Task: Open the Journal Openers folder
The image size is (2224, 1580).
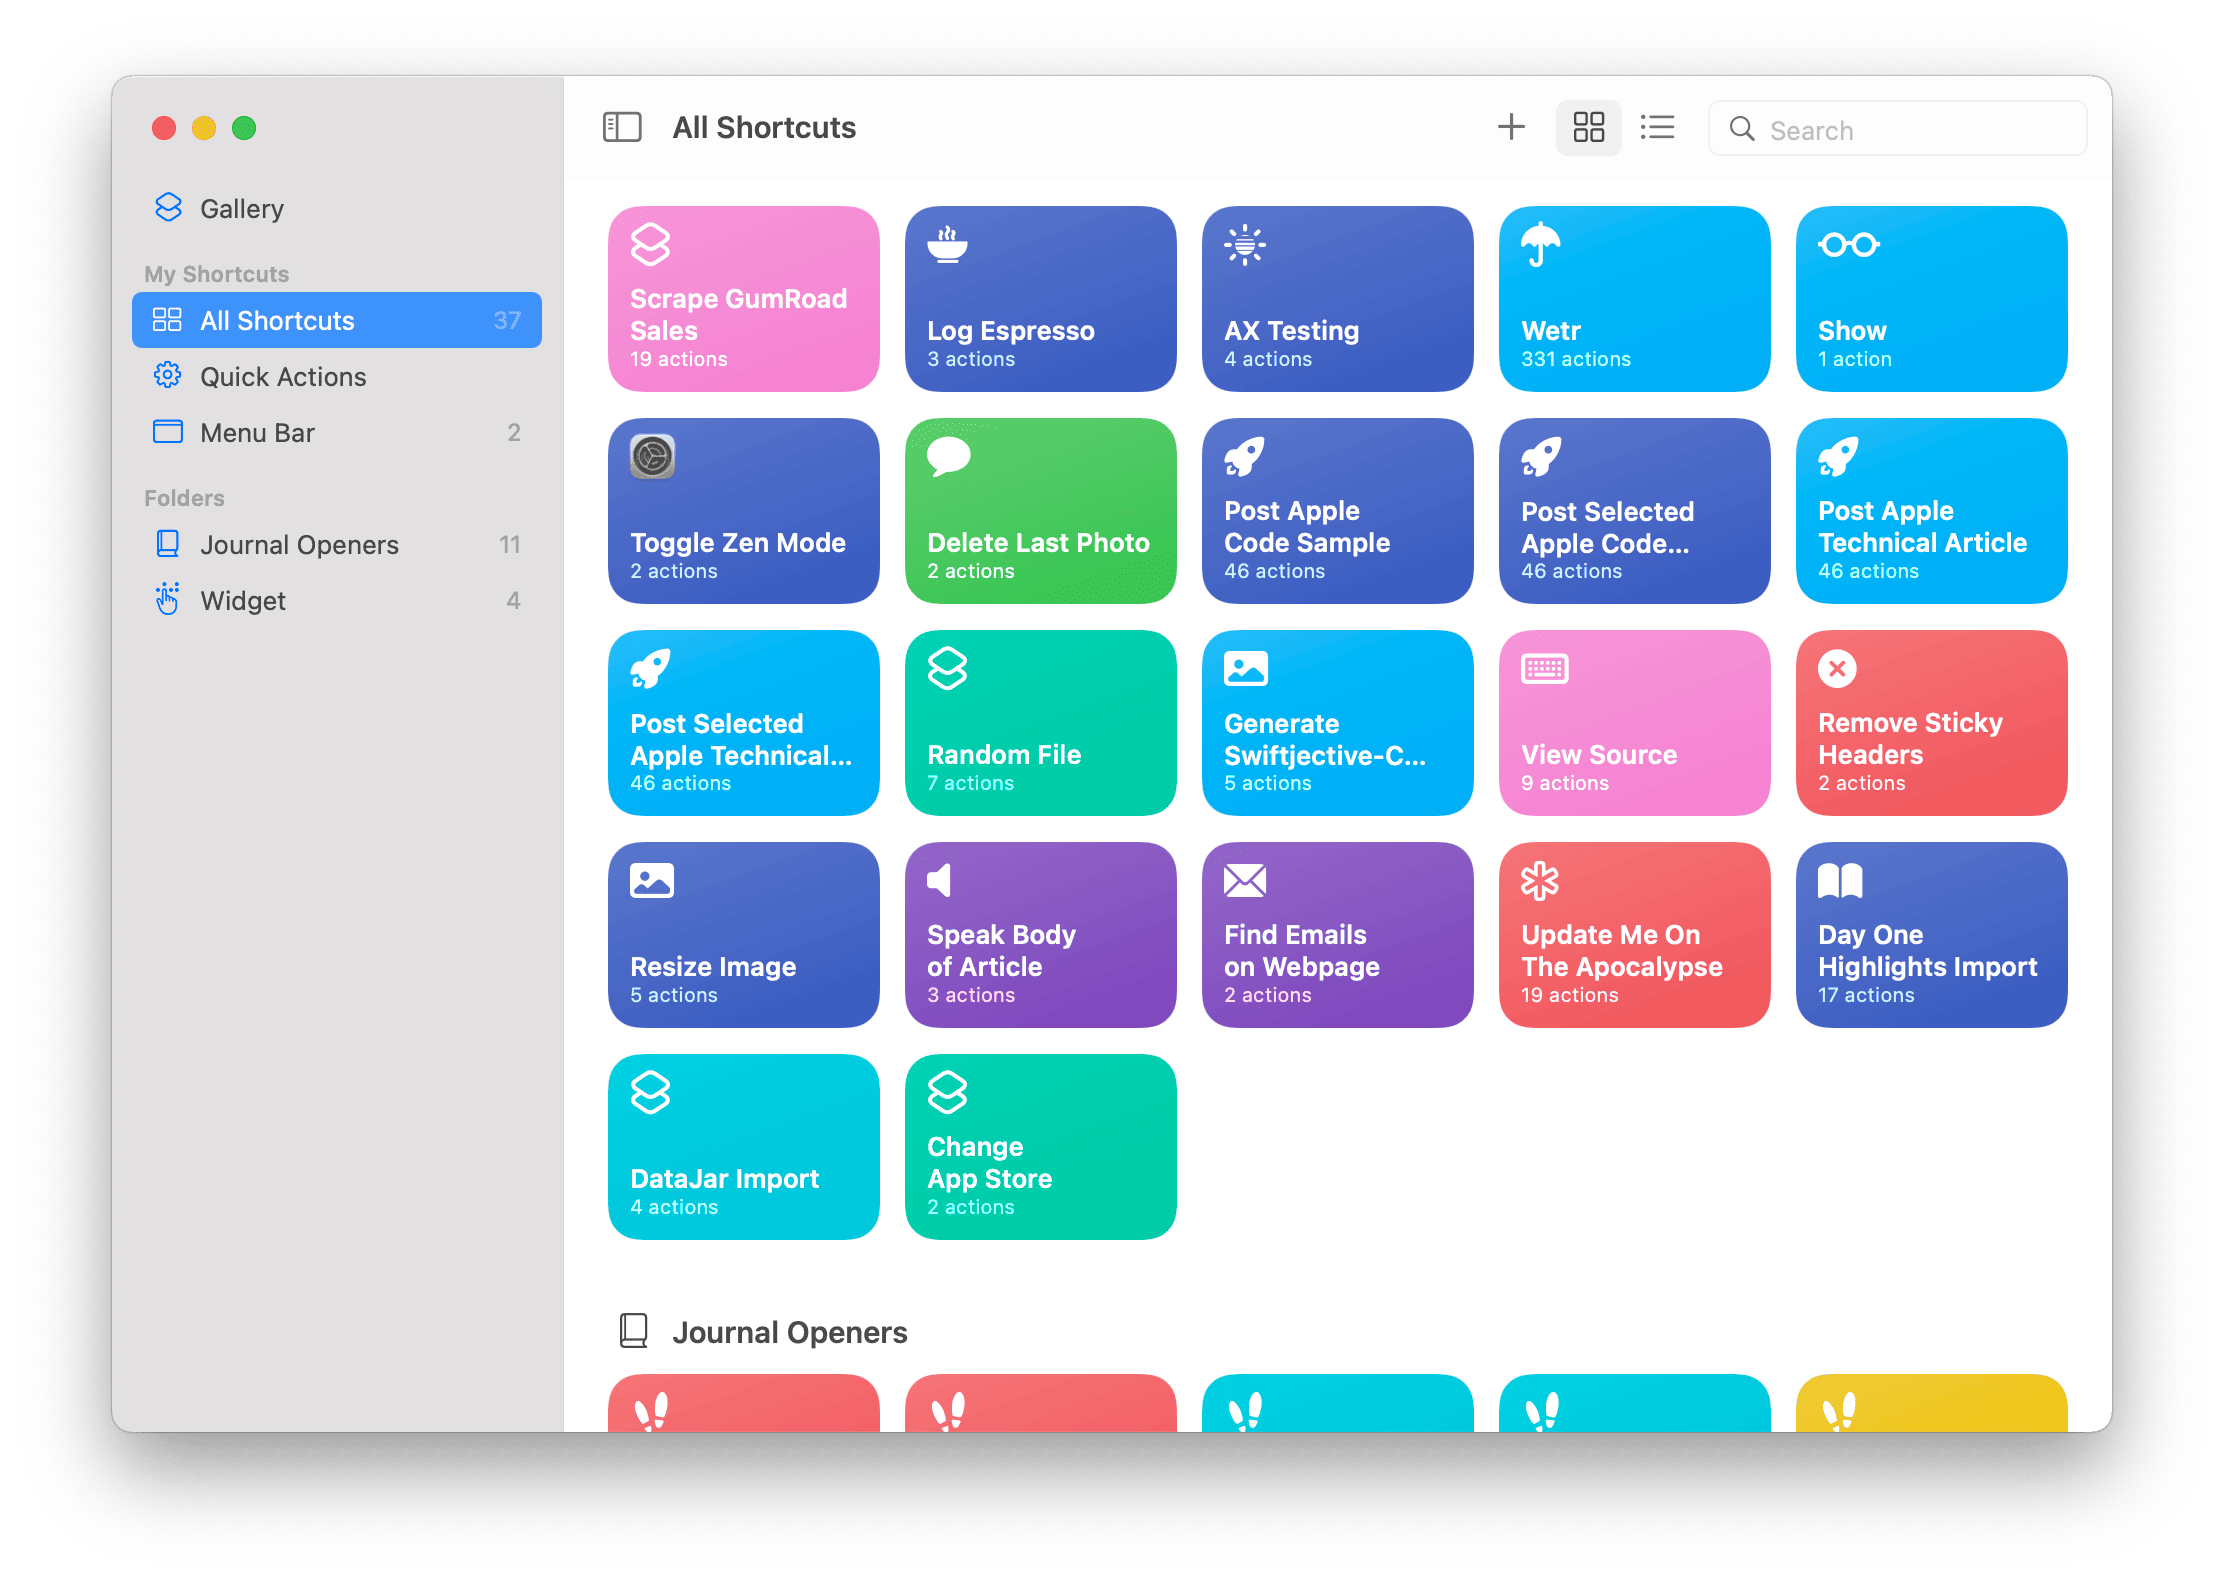Action: (299, 544)
